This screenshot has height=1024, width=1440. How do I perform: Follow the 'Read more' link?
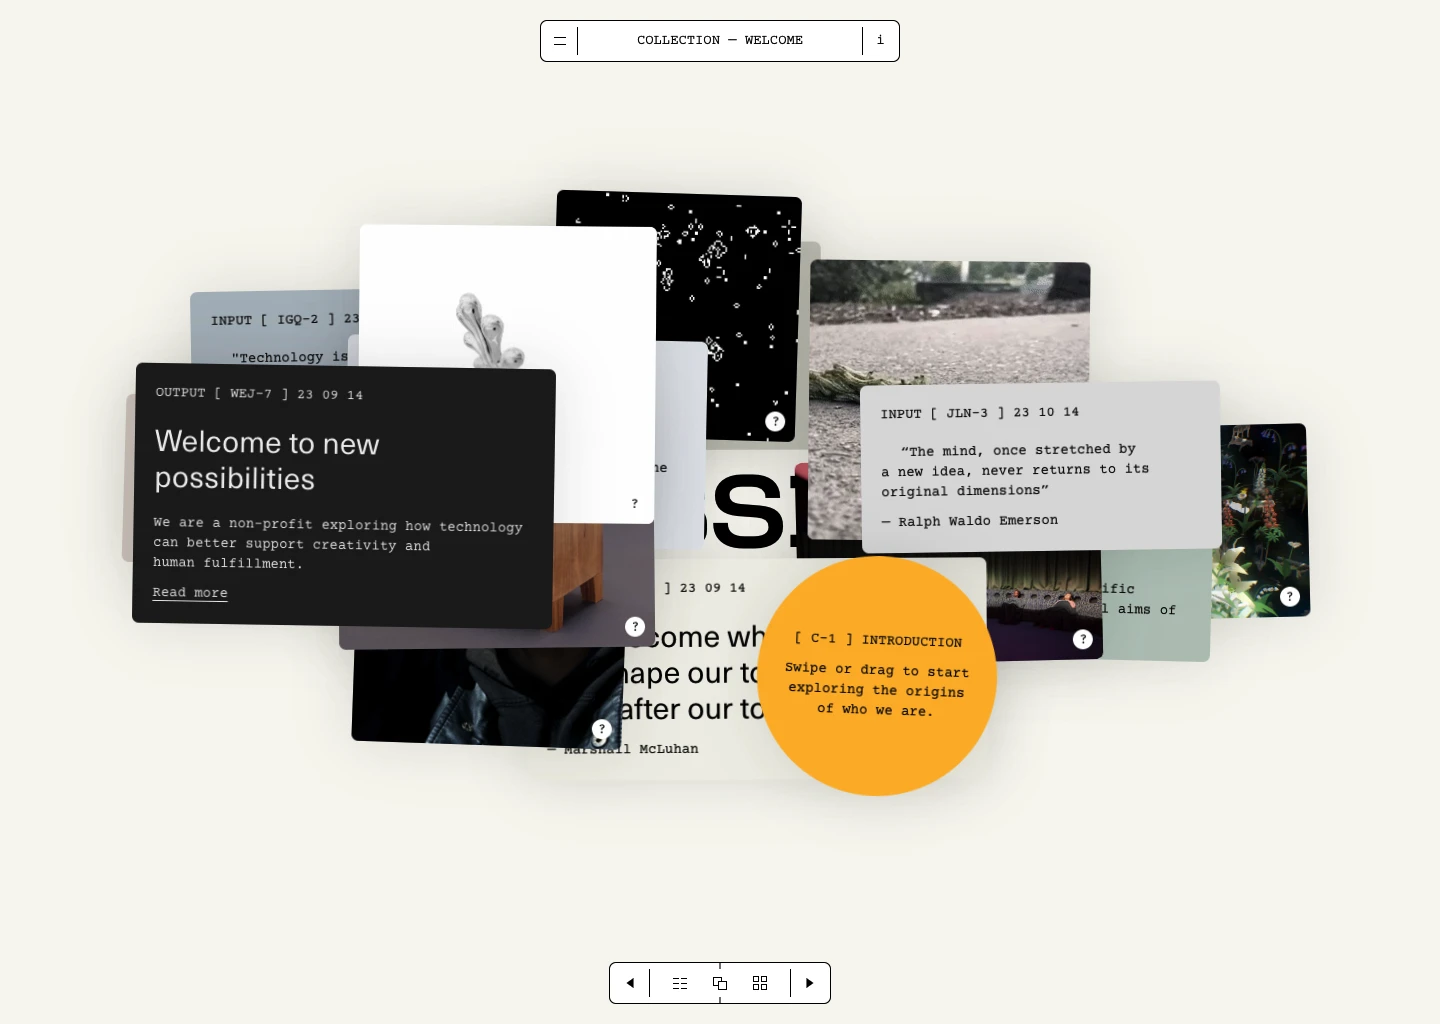190,592
